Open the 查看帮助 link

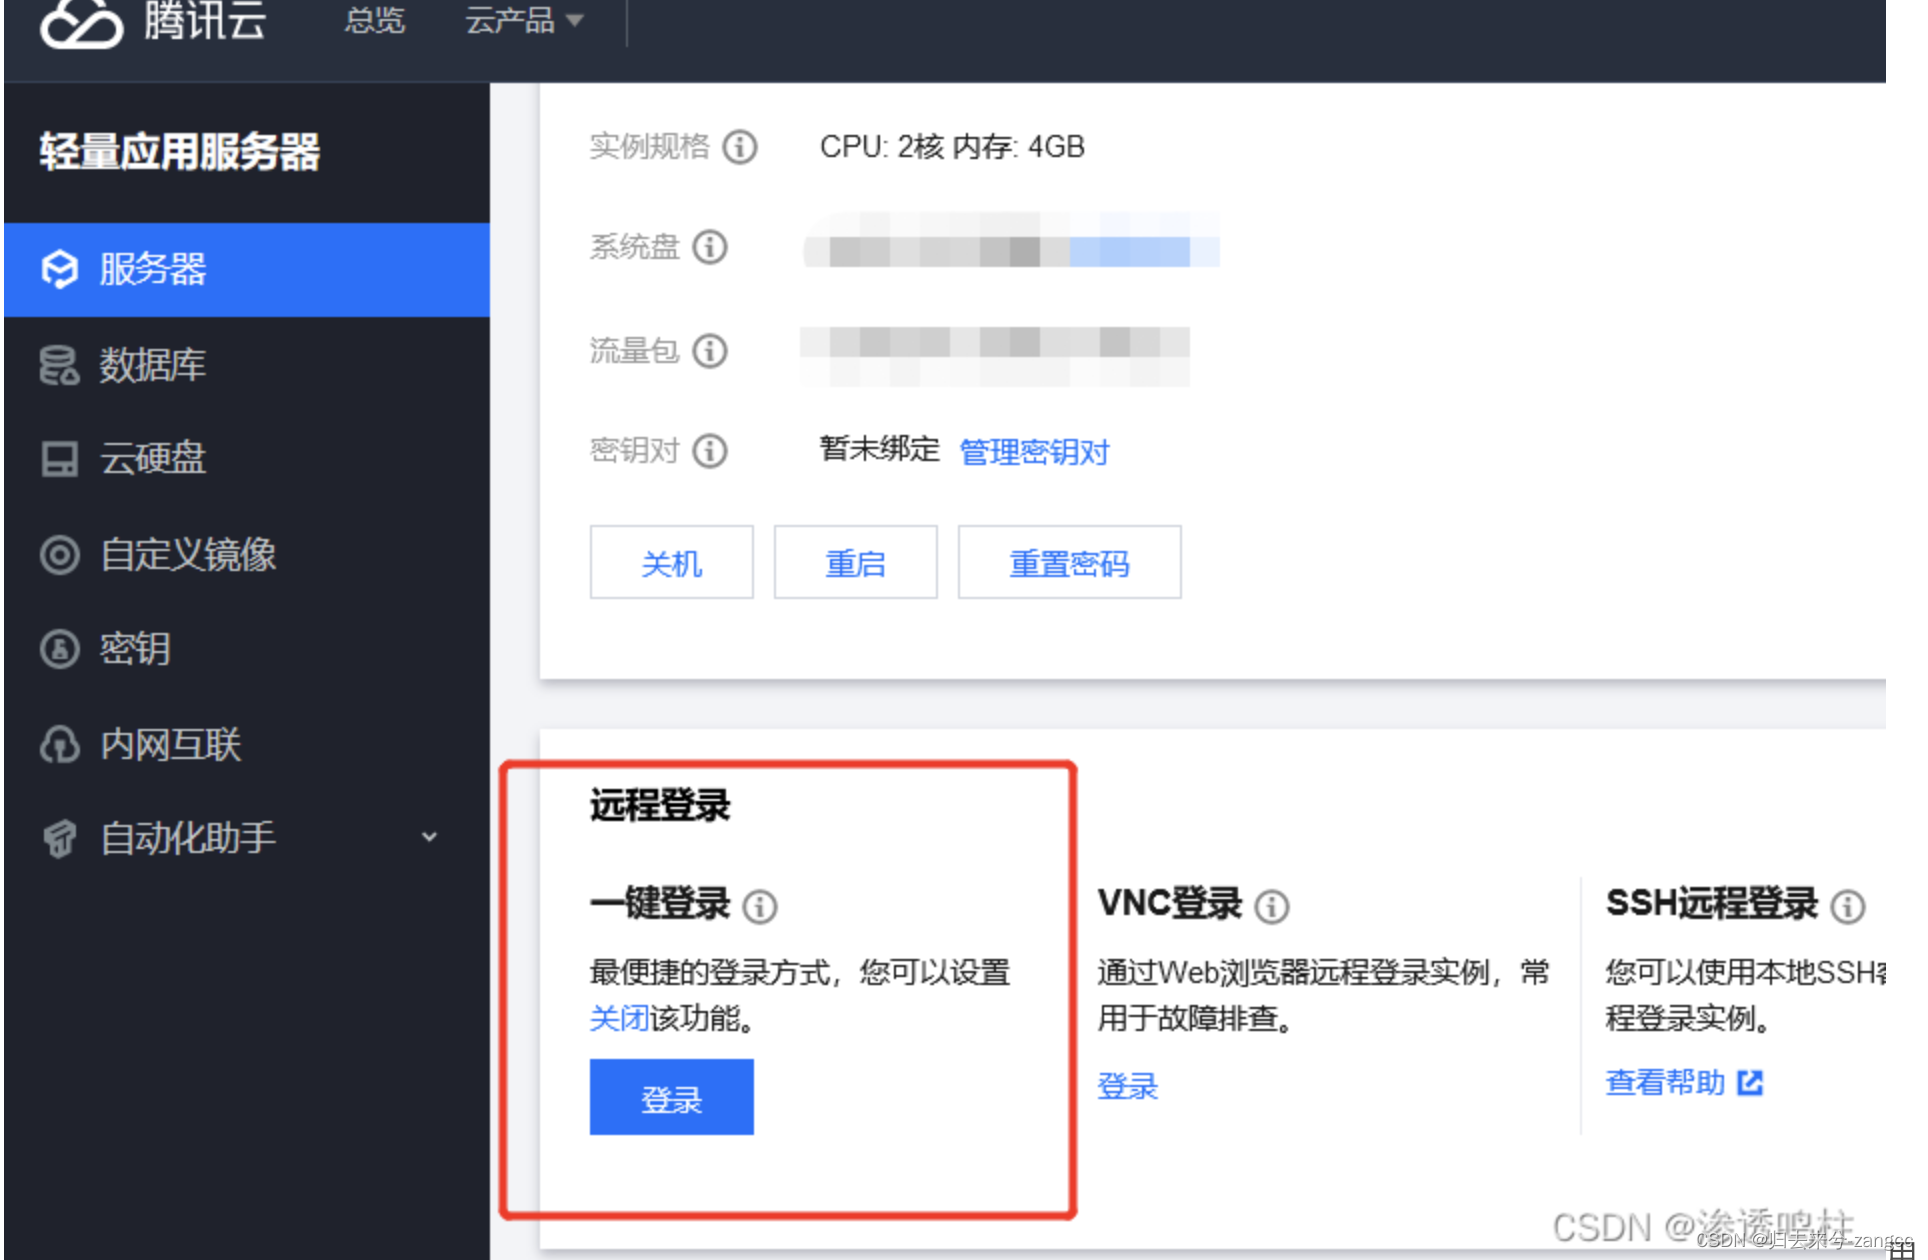pos(1665,1082)
